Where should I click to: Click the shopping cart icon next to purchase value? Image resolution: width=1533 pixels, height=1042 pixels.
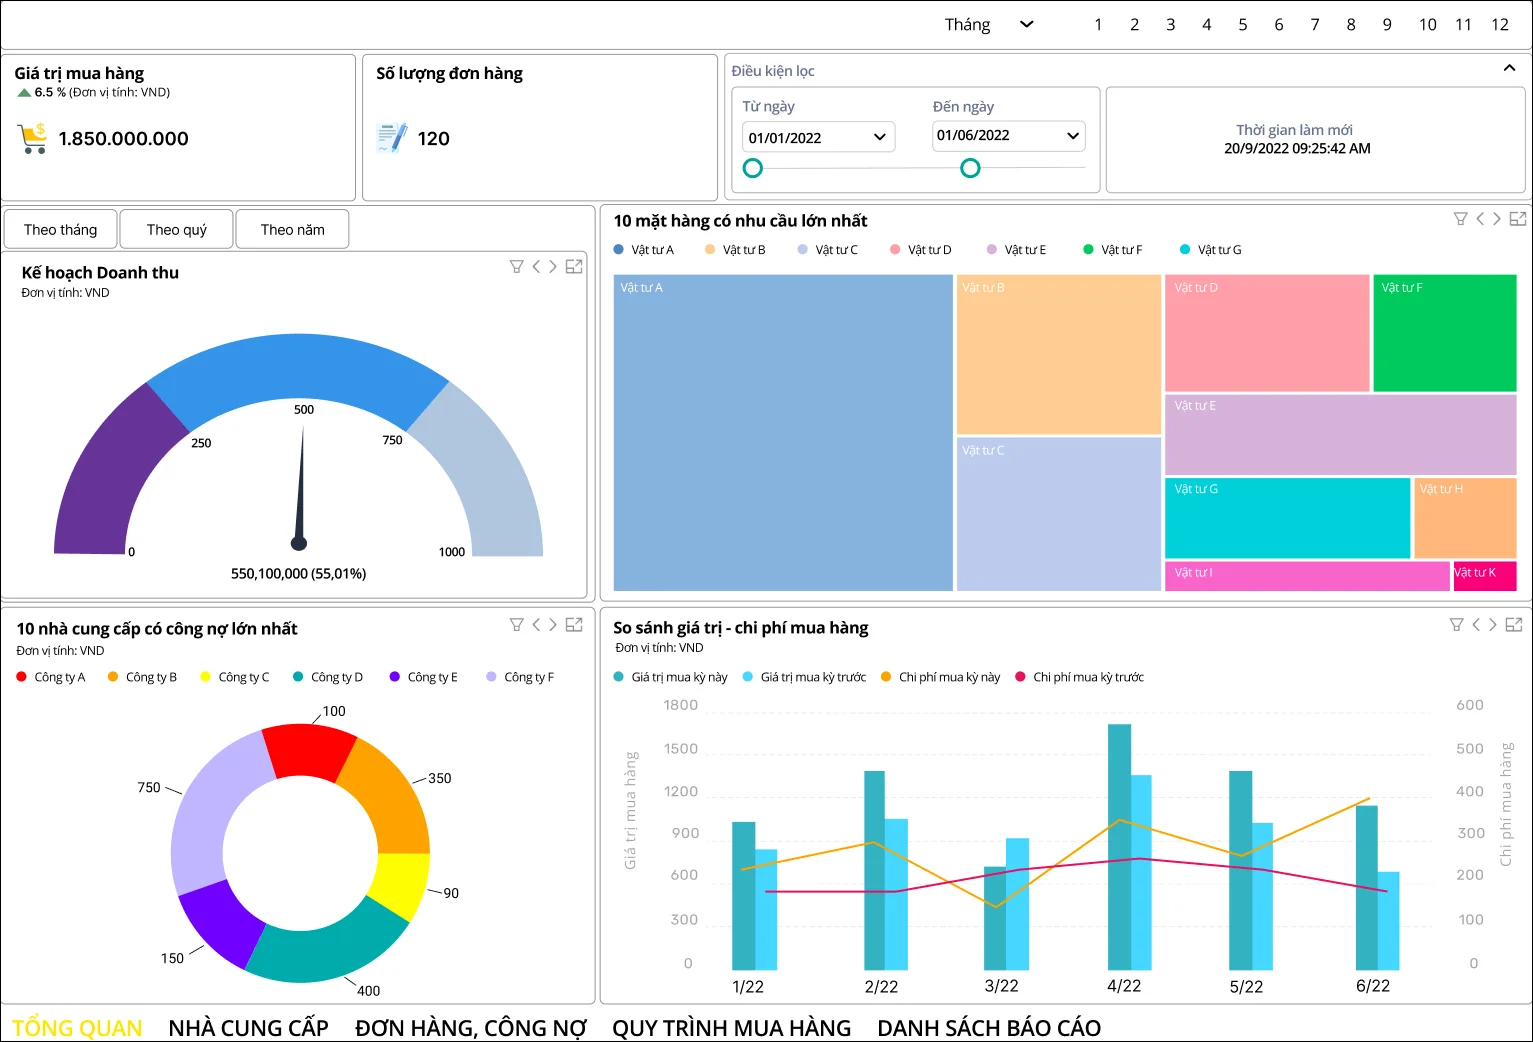click(x=32, y=138)
